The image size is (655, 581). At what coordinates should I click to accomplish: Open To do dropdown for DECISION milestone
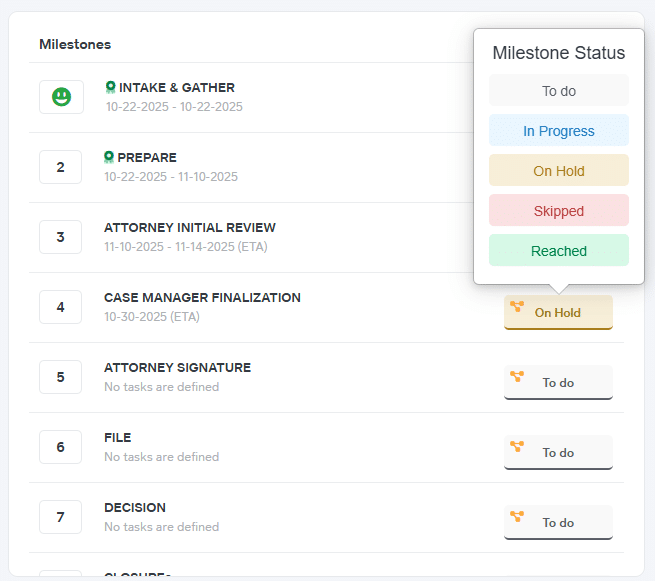[x=558, y=523]
